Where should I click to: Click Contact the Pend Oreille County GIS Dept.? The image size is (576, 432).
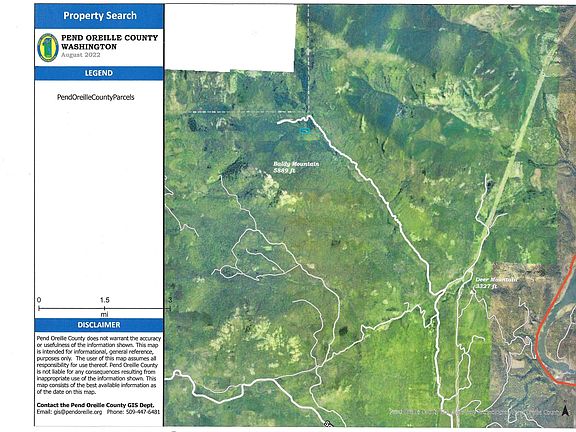click(x=96, y=405)
